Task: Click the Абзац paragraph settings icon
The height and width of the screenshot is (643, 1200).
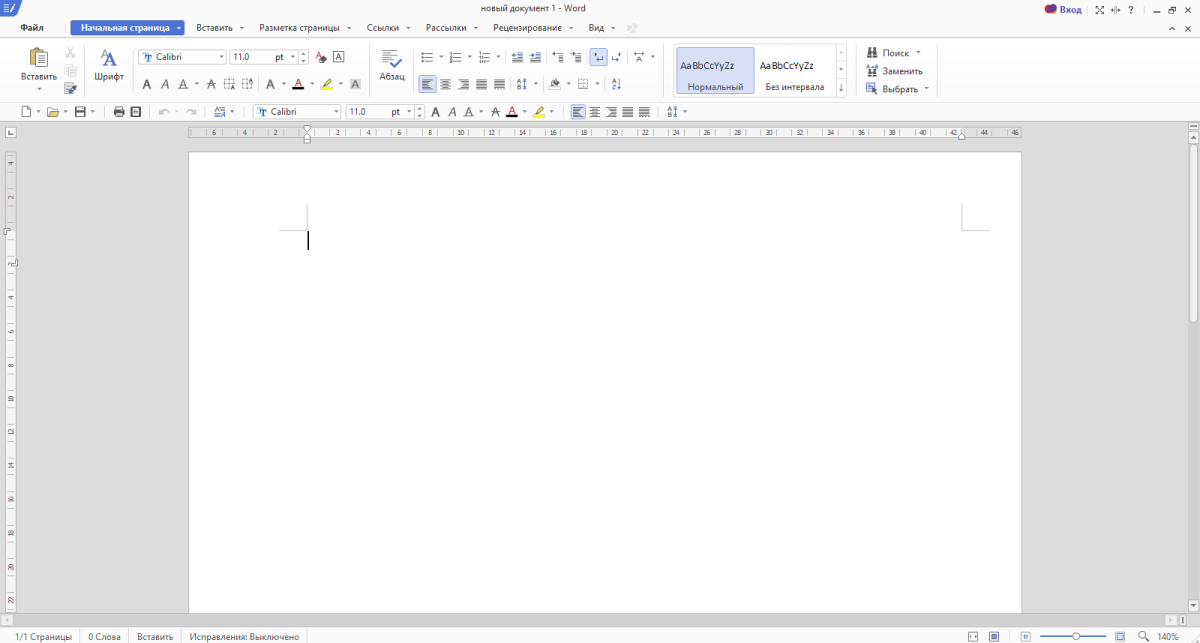Action: point(391,65)
